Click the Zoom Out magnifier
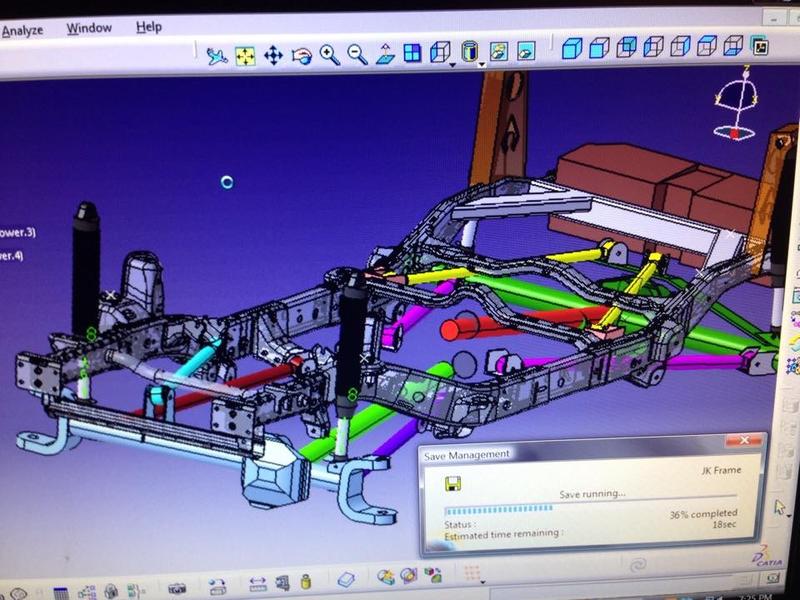The image size is (800, 600). (x=357, y=54)
